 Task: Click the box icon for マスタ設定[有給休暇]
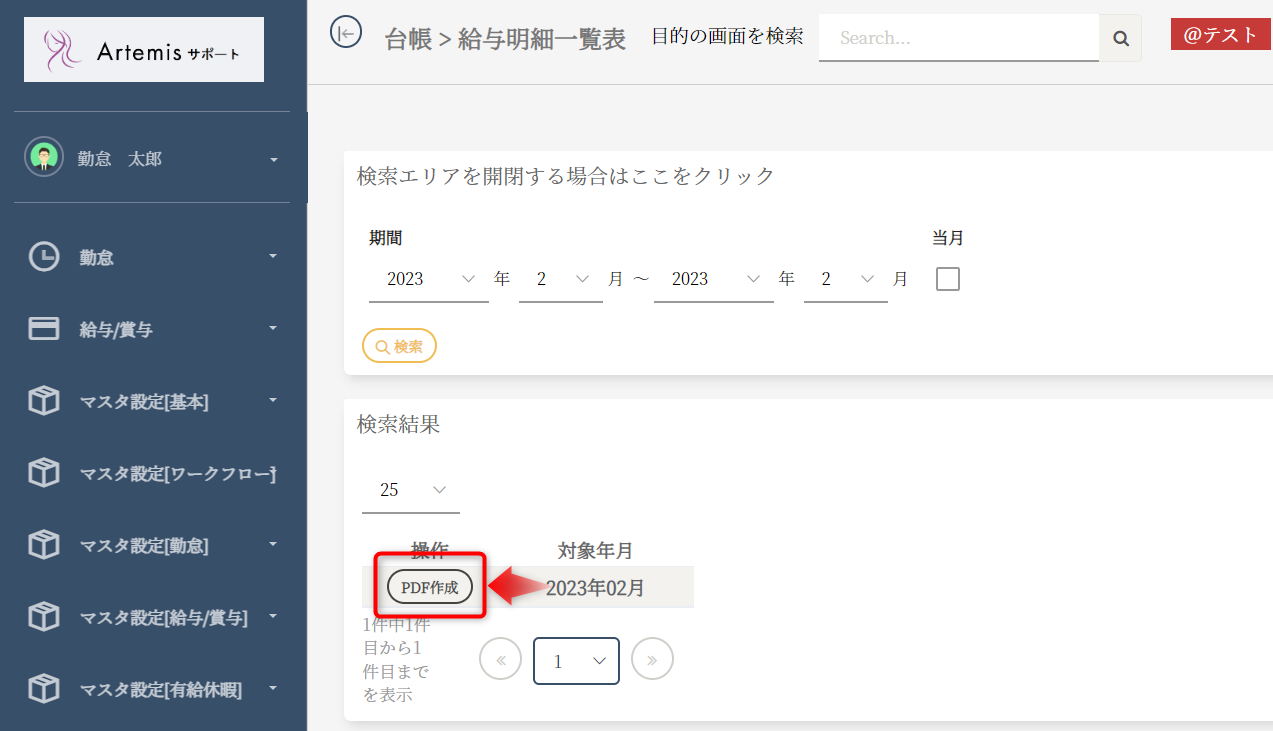pos(43,689)
